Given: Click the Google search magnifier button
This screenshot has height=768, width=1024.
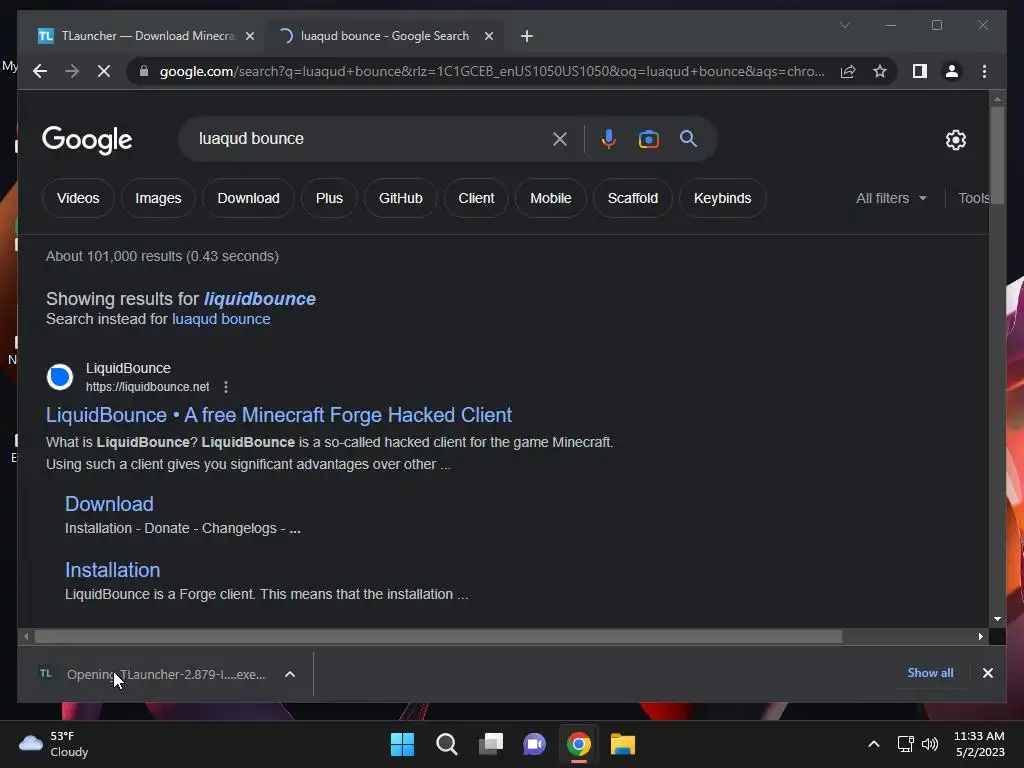Looking at the screenshot, I should pos(688,138).
